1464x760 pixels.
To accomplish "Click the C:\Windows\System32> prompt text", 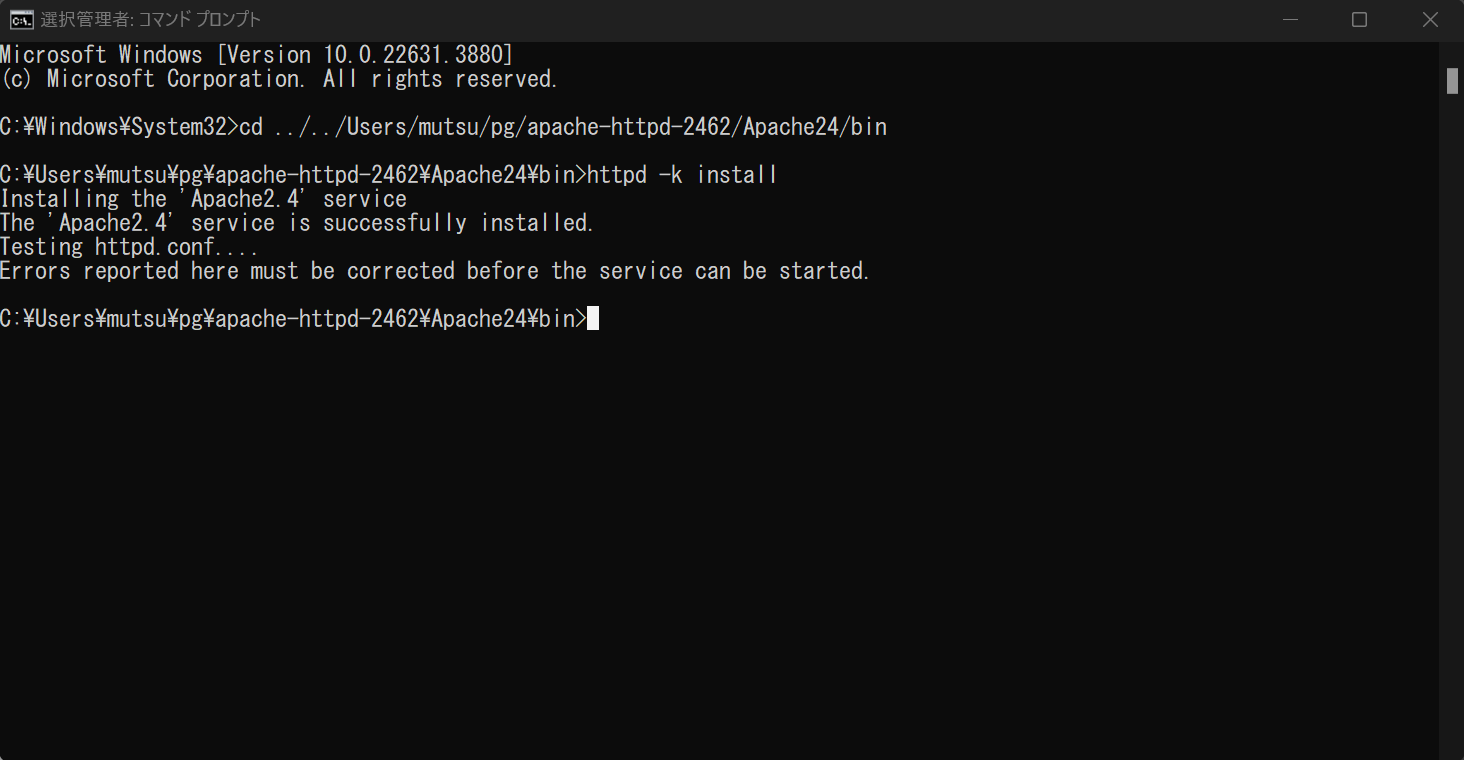I will pyautogui.click(x=119, y=127).
